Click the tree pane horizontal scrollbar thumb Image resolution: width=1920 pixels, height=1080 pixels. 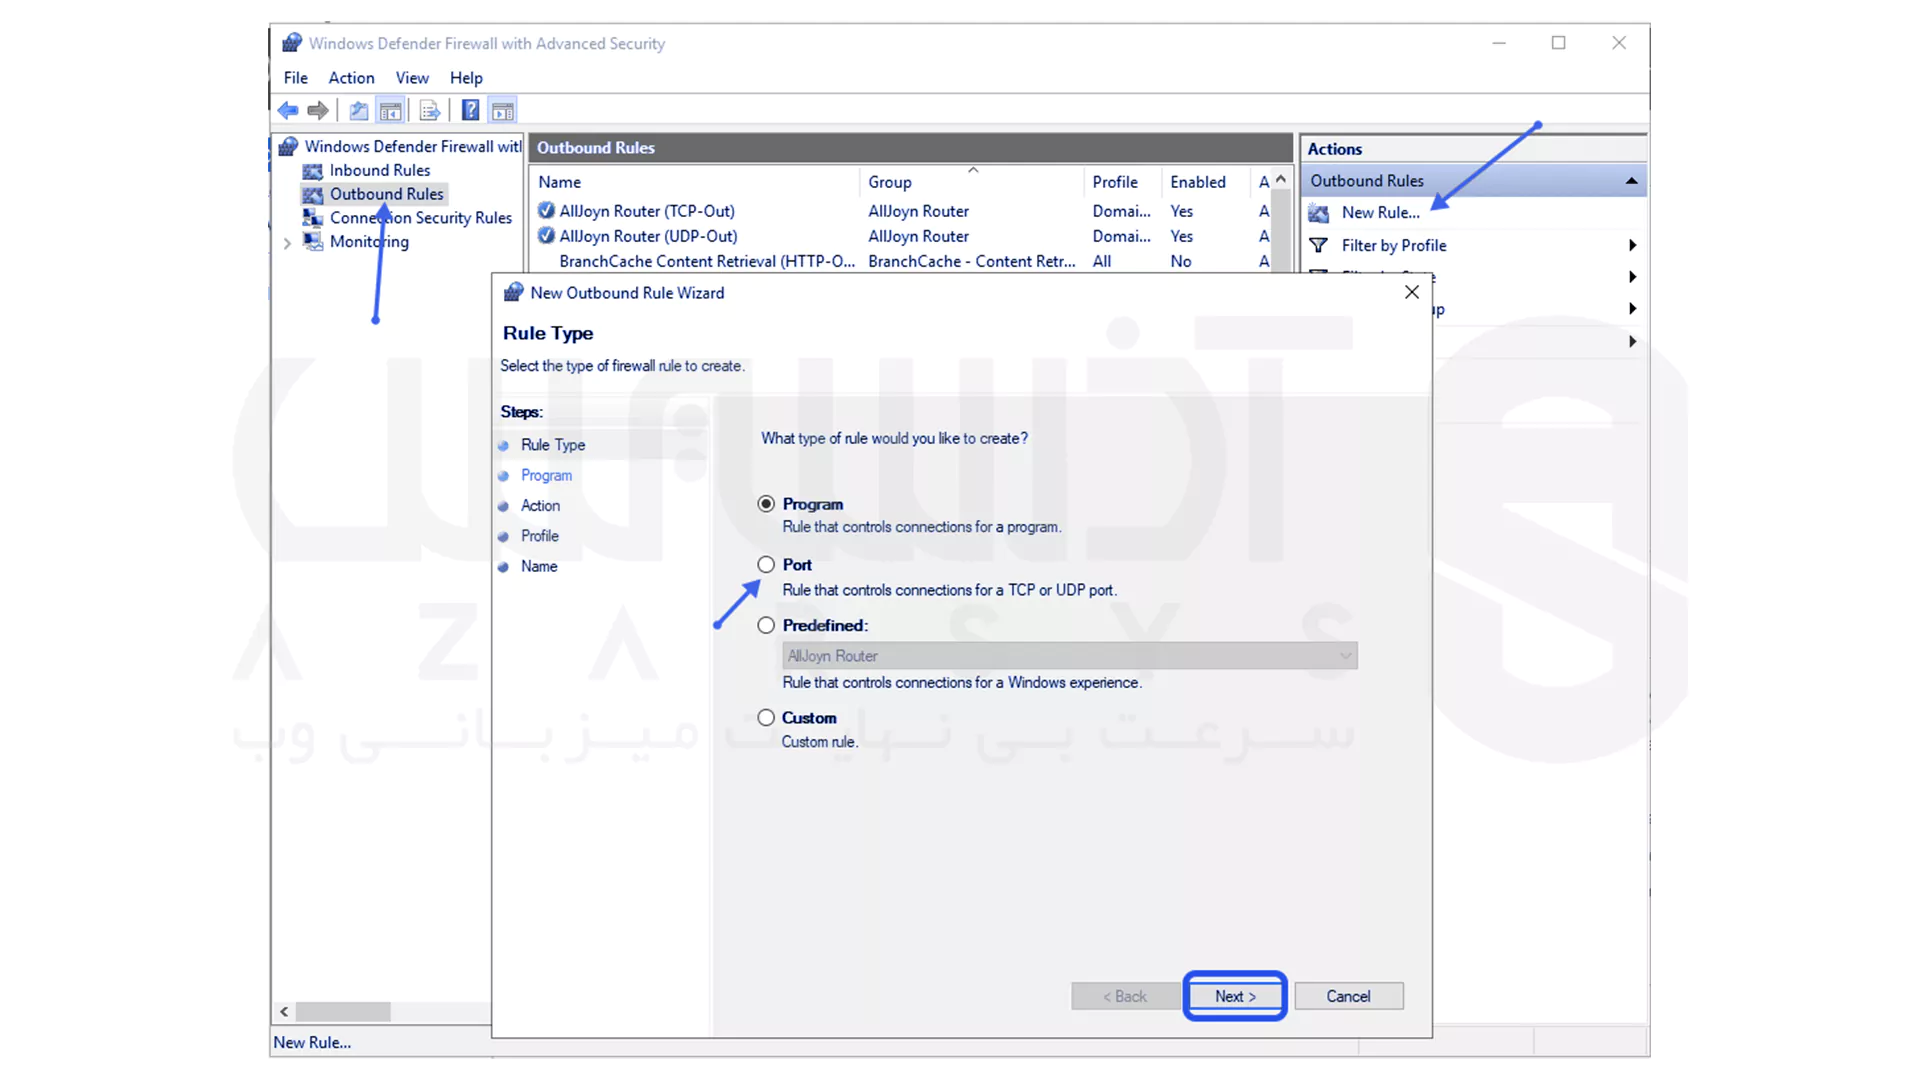point(343,1011)
